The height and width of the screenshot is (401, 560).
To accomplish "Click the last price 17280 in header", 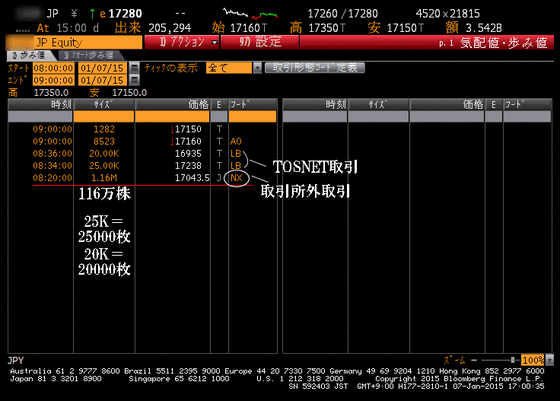I will click(125, 14).
